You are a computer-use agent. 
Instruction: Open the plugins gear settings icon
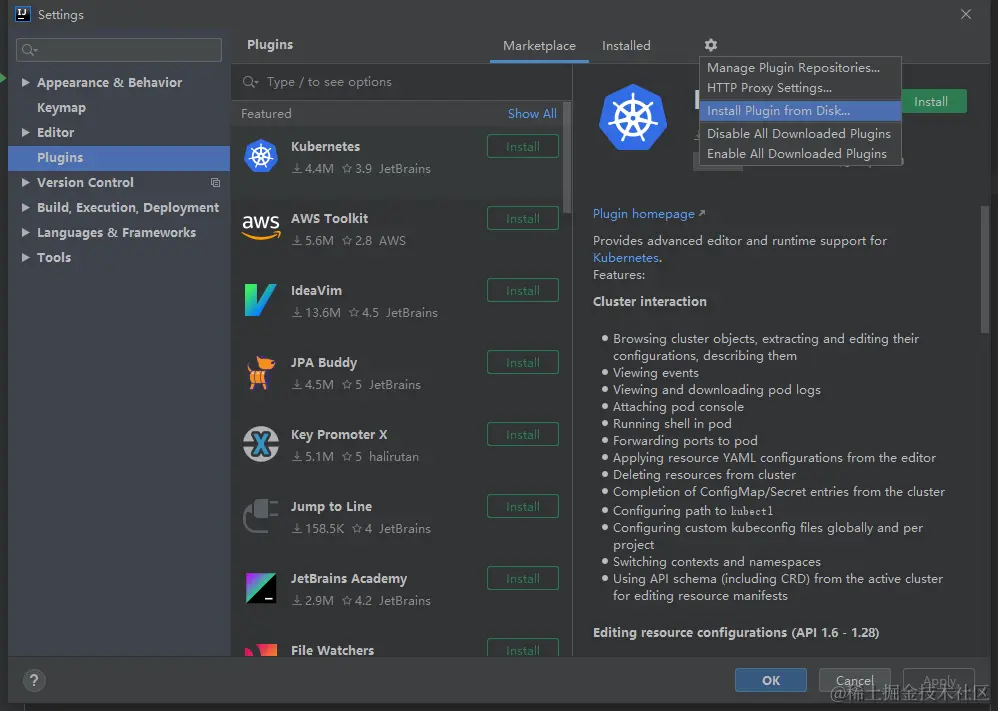pos(711,45)
